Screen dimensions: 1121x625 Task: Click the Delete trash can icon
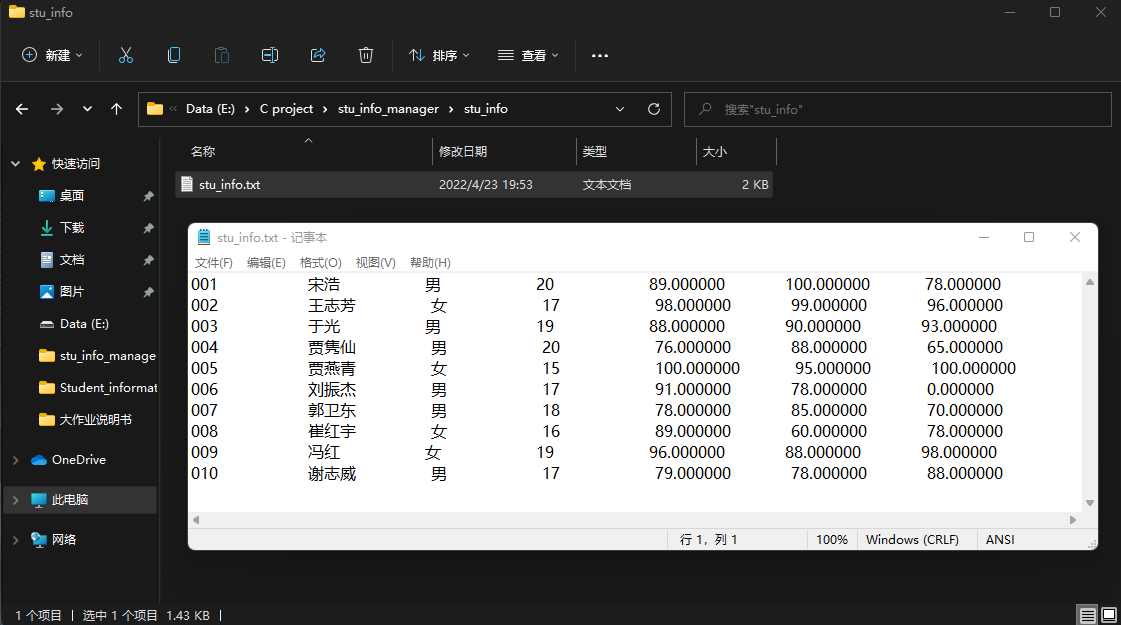(366, 55)
